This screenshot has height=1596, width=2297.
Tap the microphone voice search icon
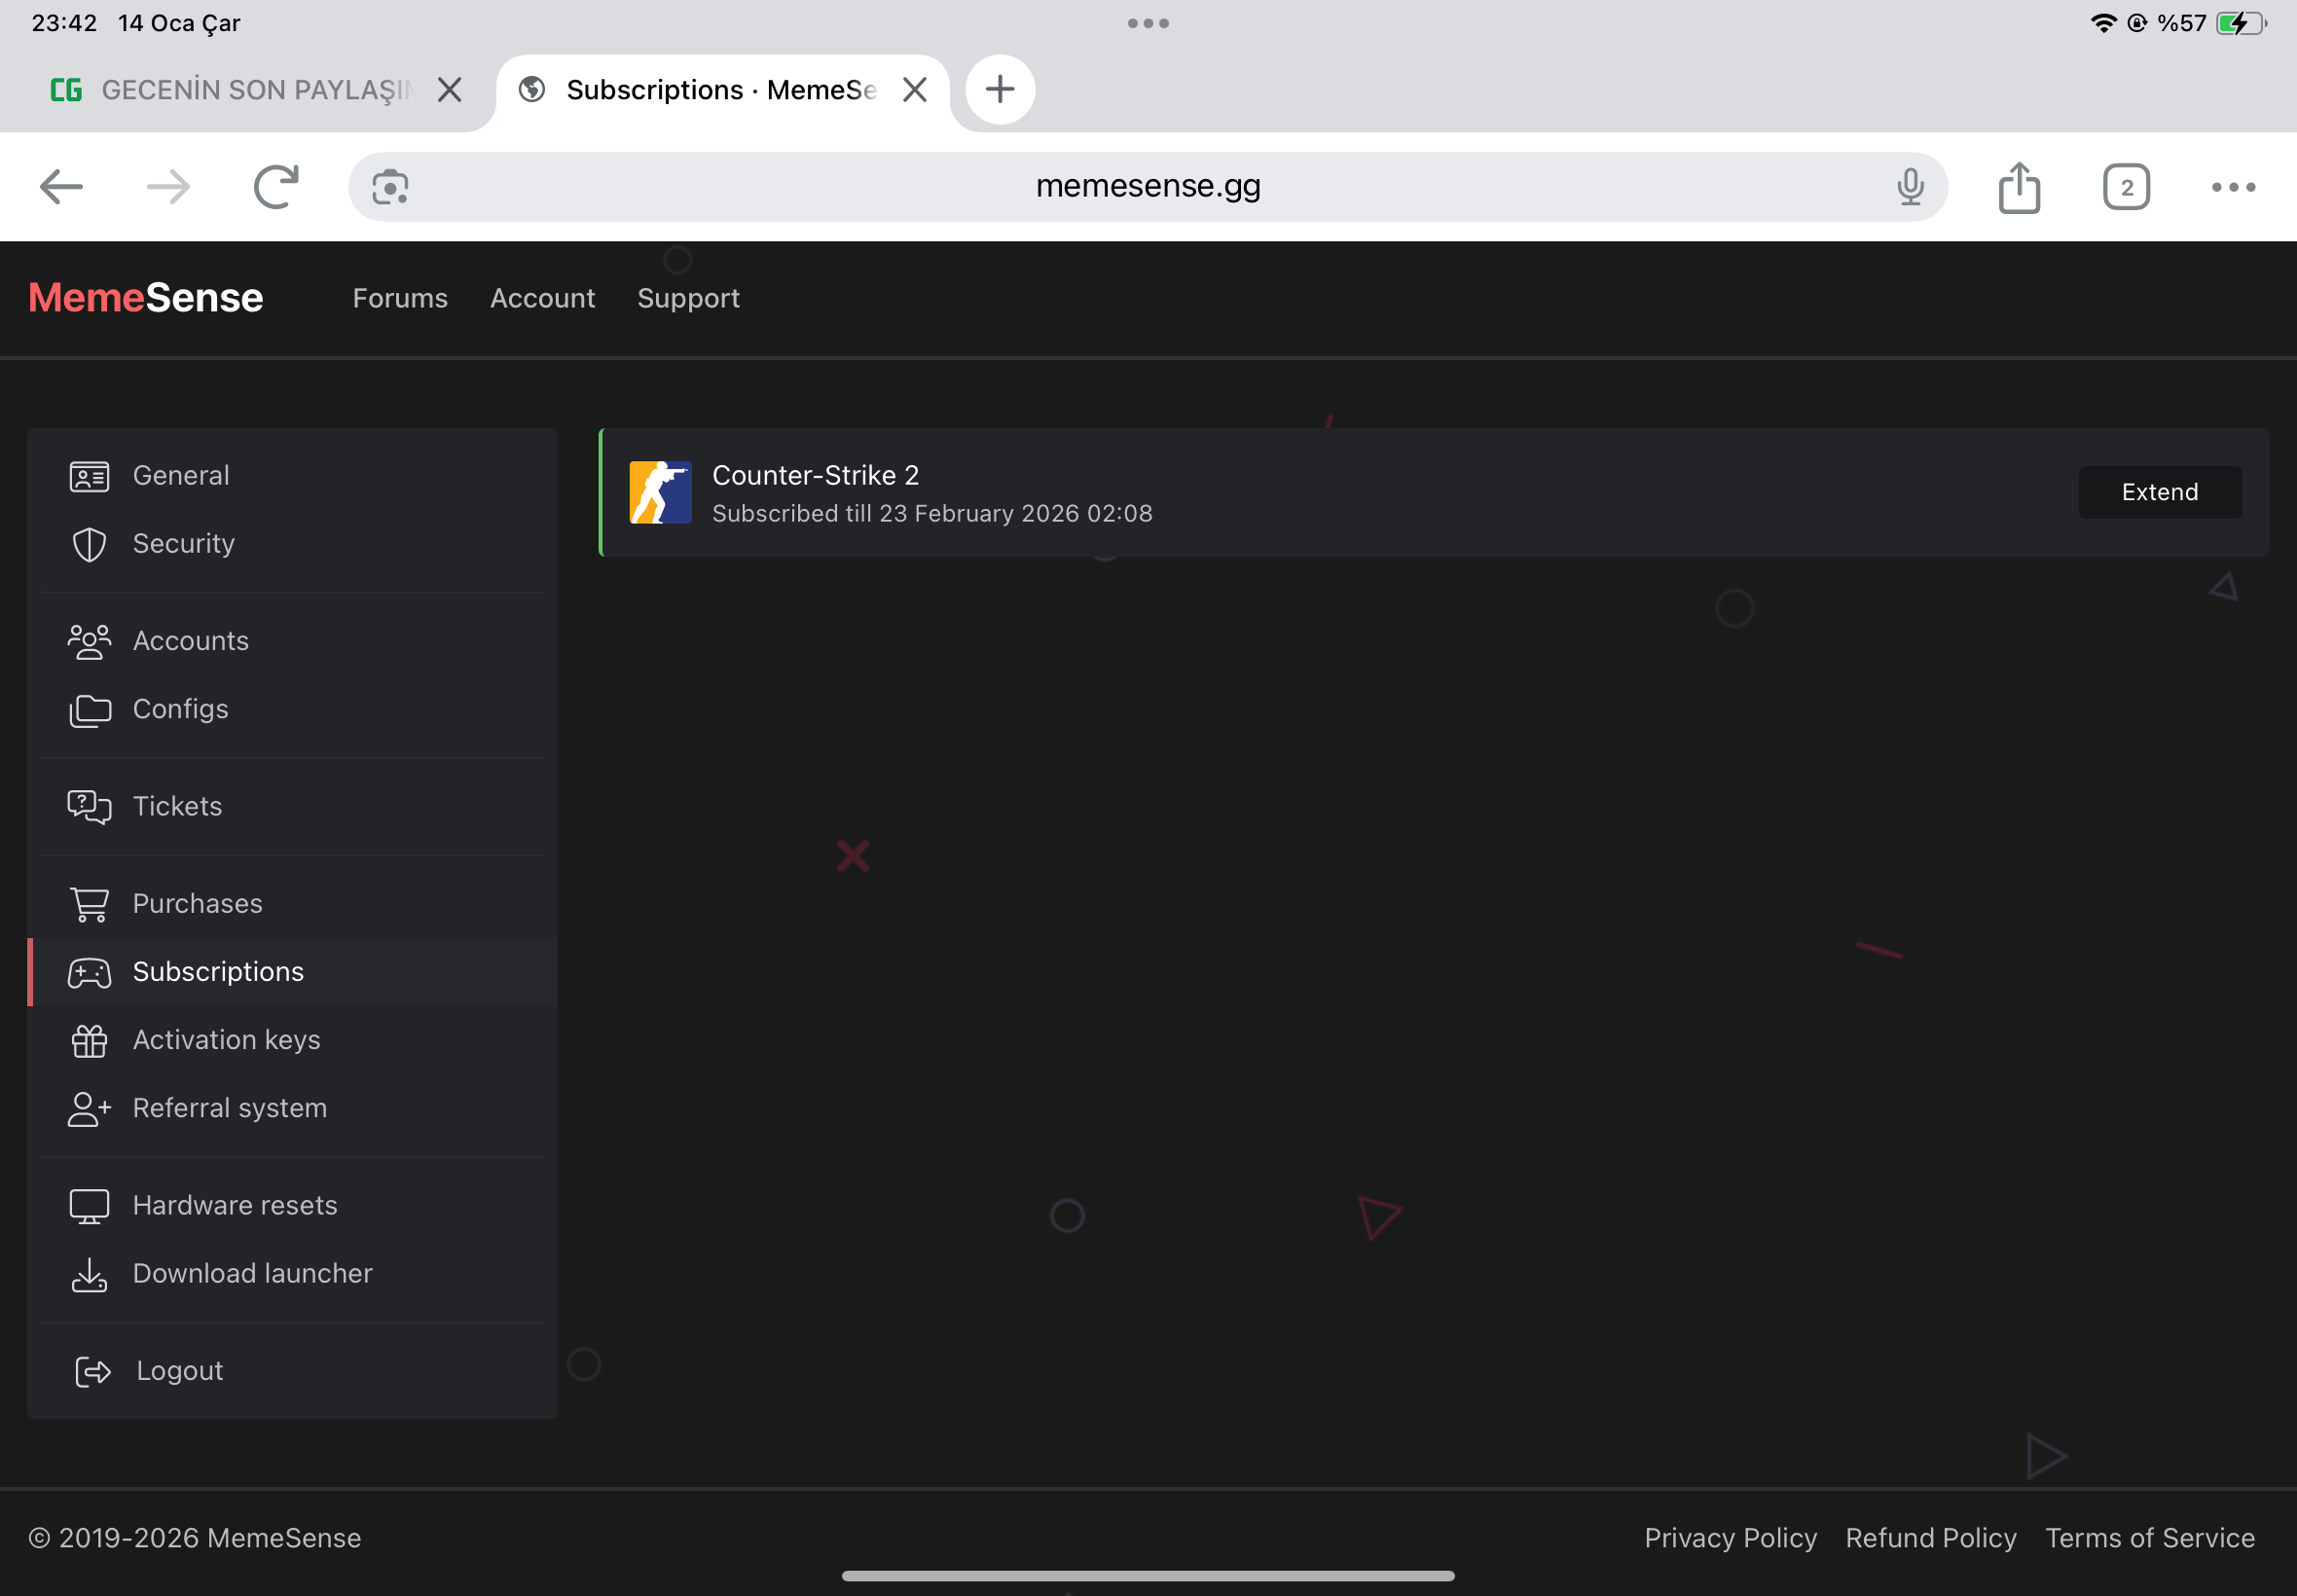[x=1910, y=187]
